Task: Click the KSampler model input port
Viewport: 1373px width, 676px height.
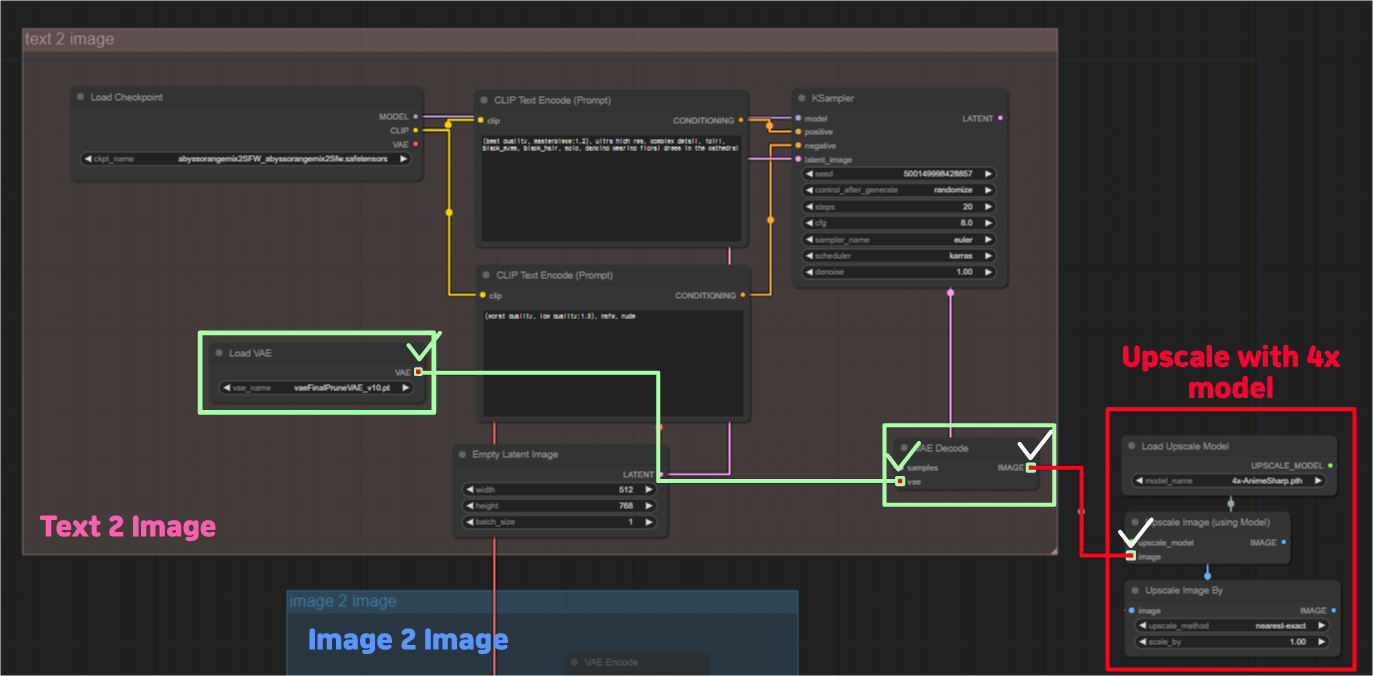Action: (798, 118)
